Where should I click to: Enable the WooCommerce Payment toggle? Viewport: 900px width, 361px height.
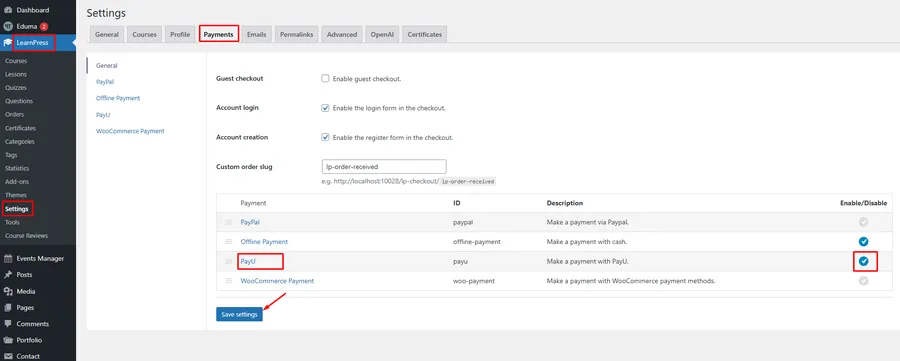(863, 281)
